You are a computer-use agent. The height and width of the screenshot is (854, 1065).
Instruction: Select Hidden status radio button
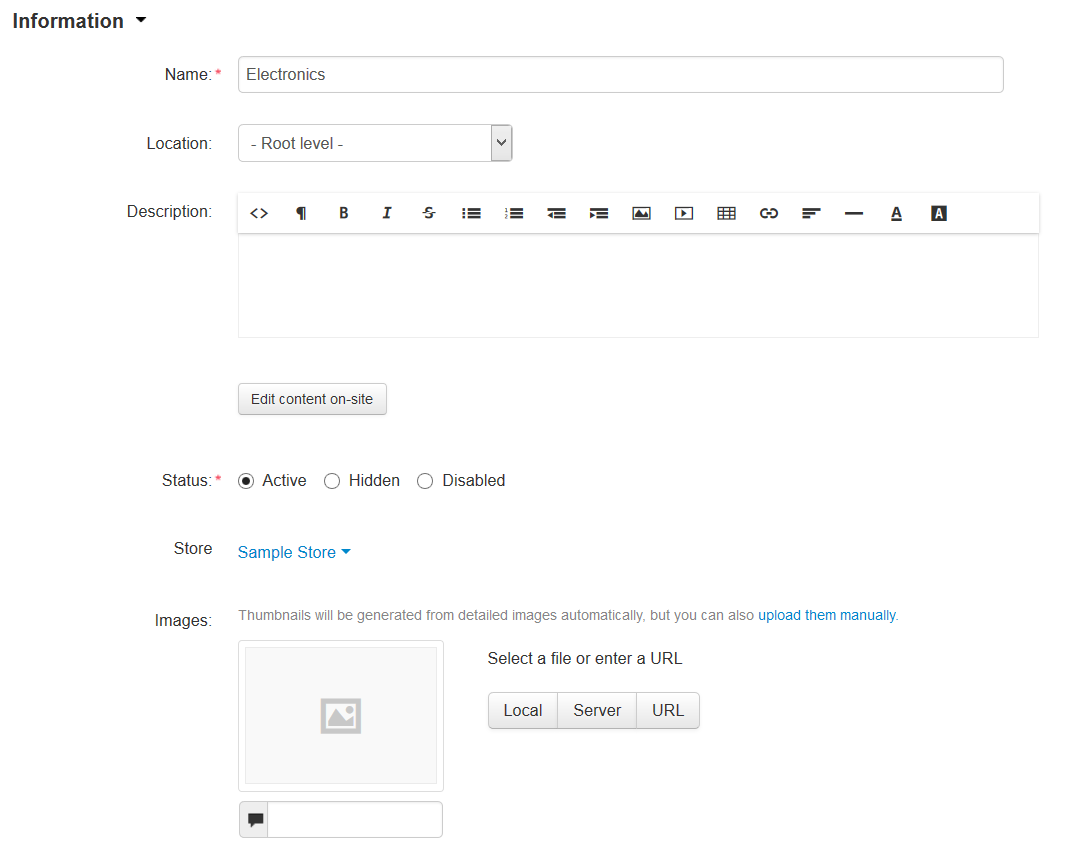pos(332,481)
